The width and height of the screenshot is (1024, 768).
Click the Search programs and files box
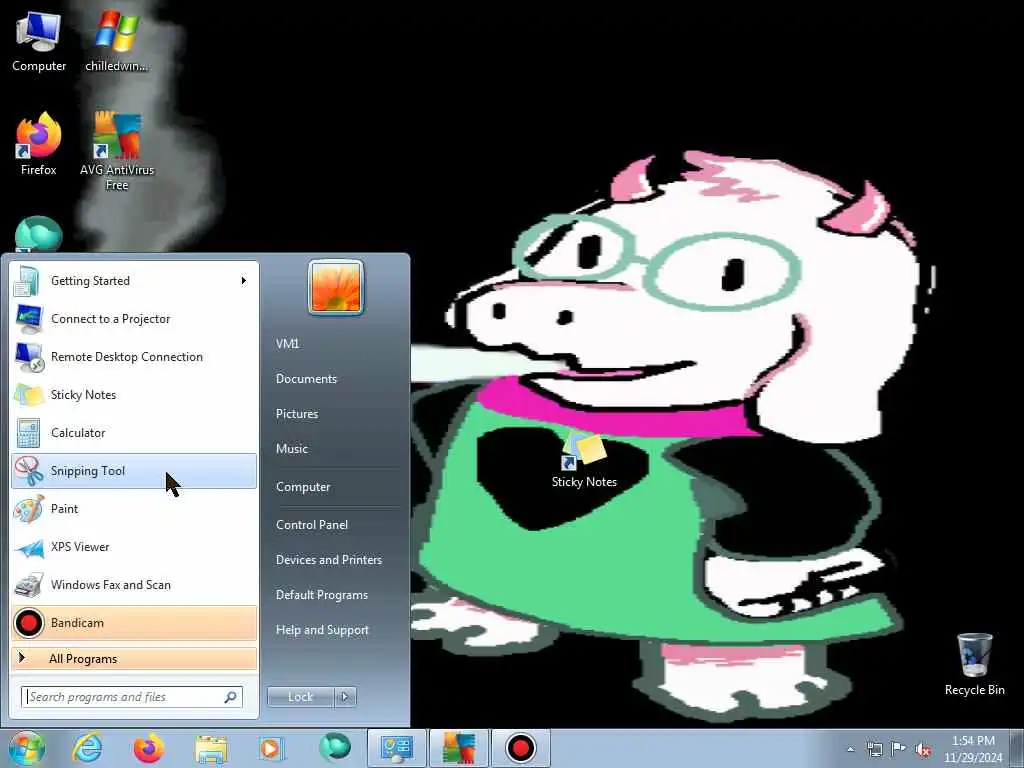pos(132,697)
